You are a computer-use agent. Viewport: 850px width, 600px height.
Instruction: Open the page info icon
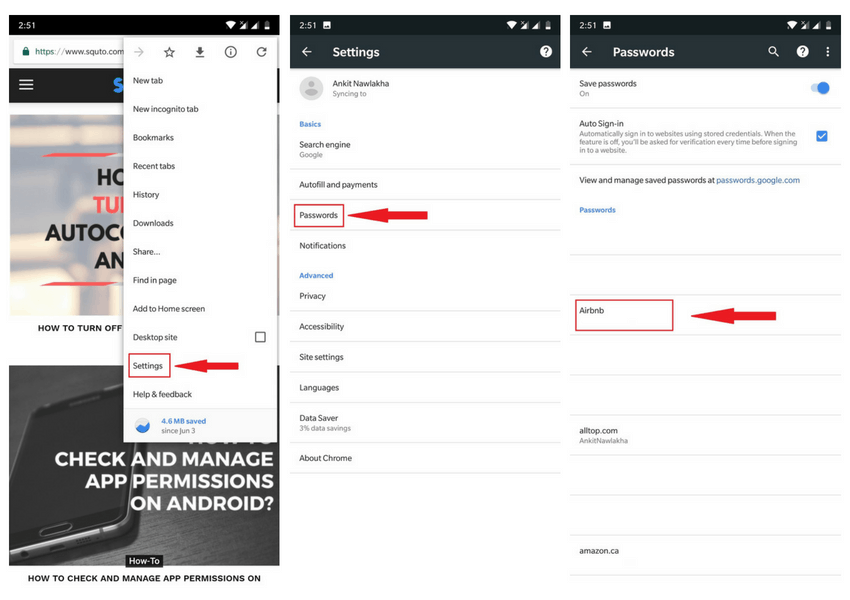tap(230, 52)
